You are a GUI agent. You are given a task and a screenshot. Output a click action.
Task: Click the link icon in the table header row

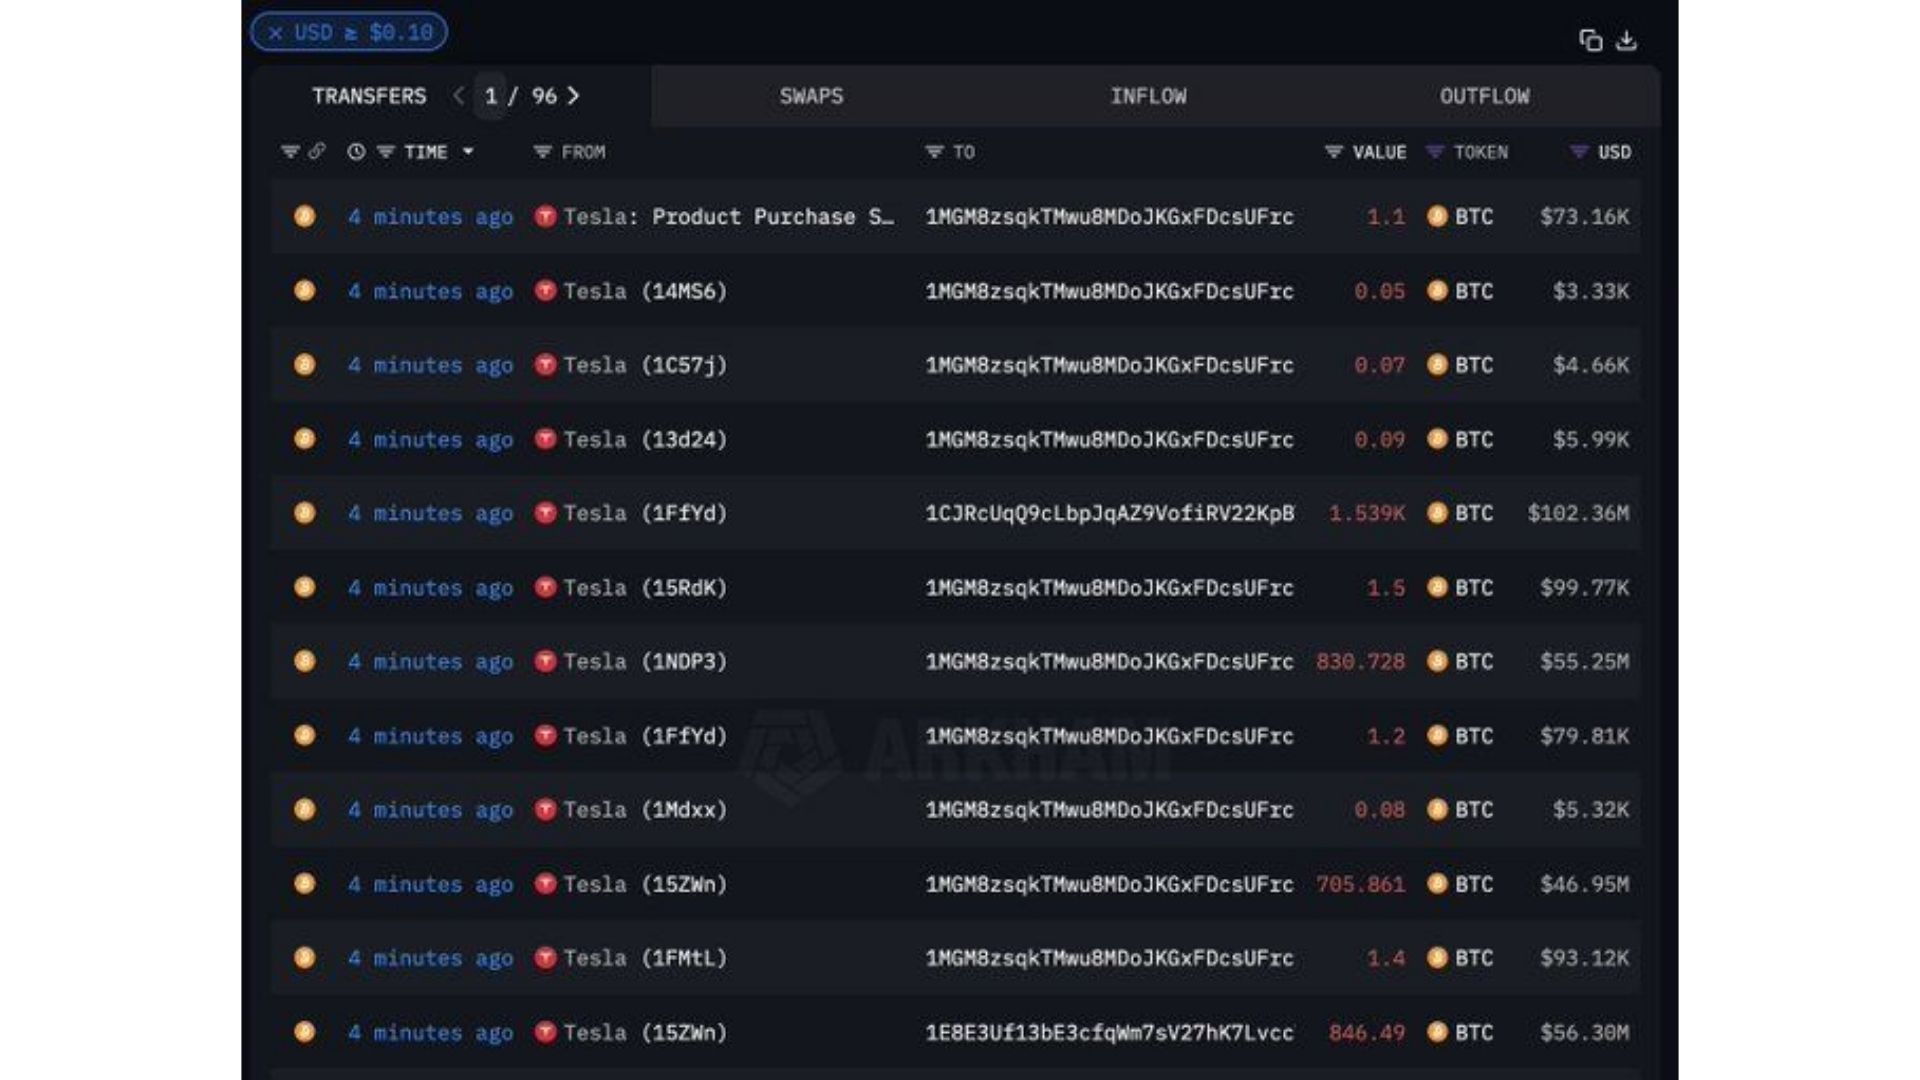coord(317,152)
